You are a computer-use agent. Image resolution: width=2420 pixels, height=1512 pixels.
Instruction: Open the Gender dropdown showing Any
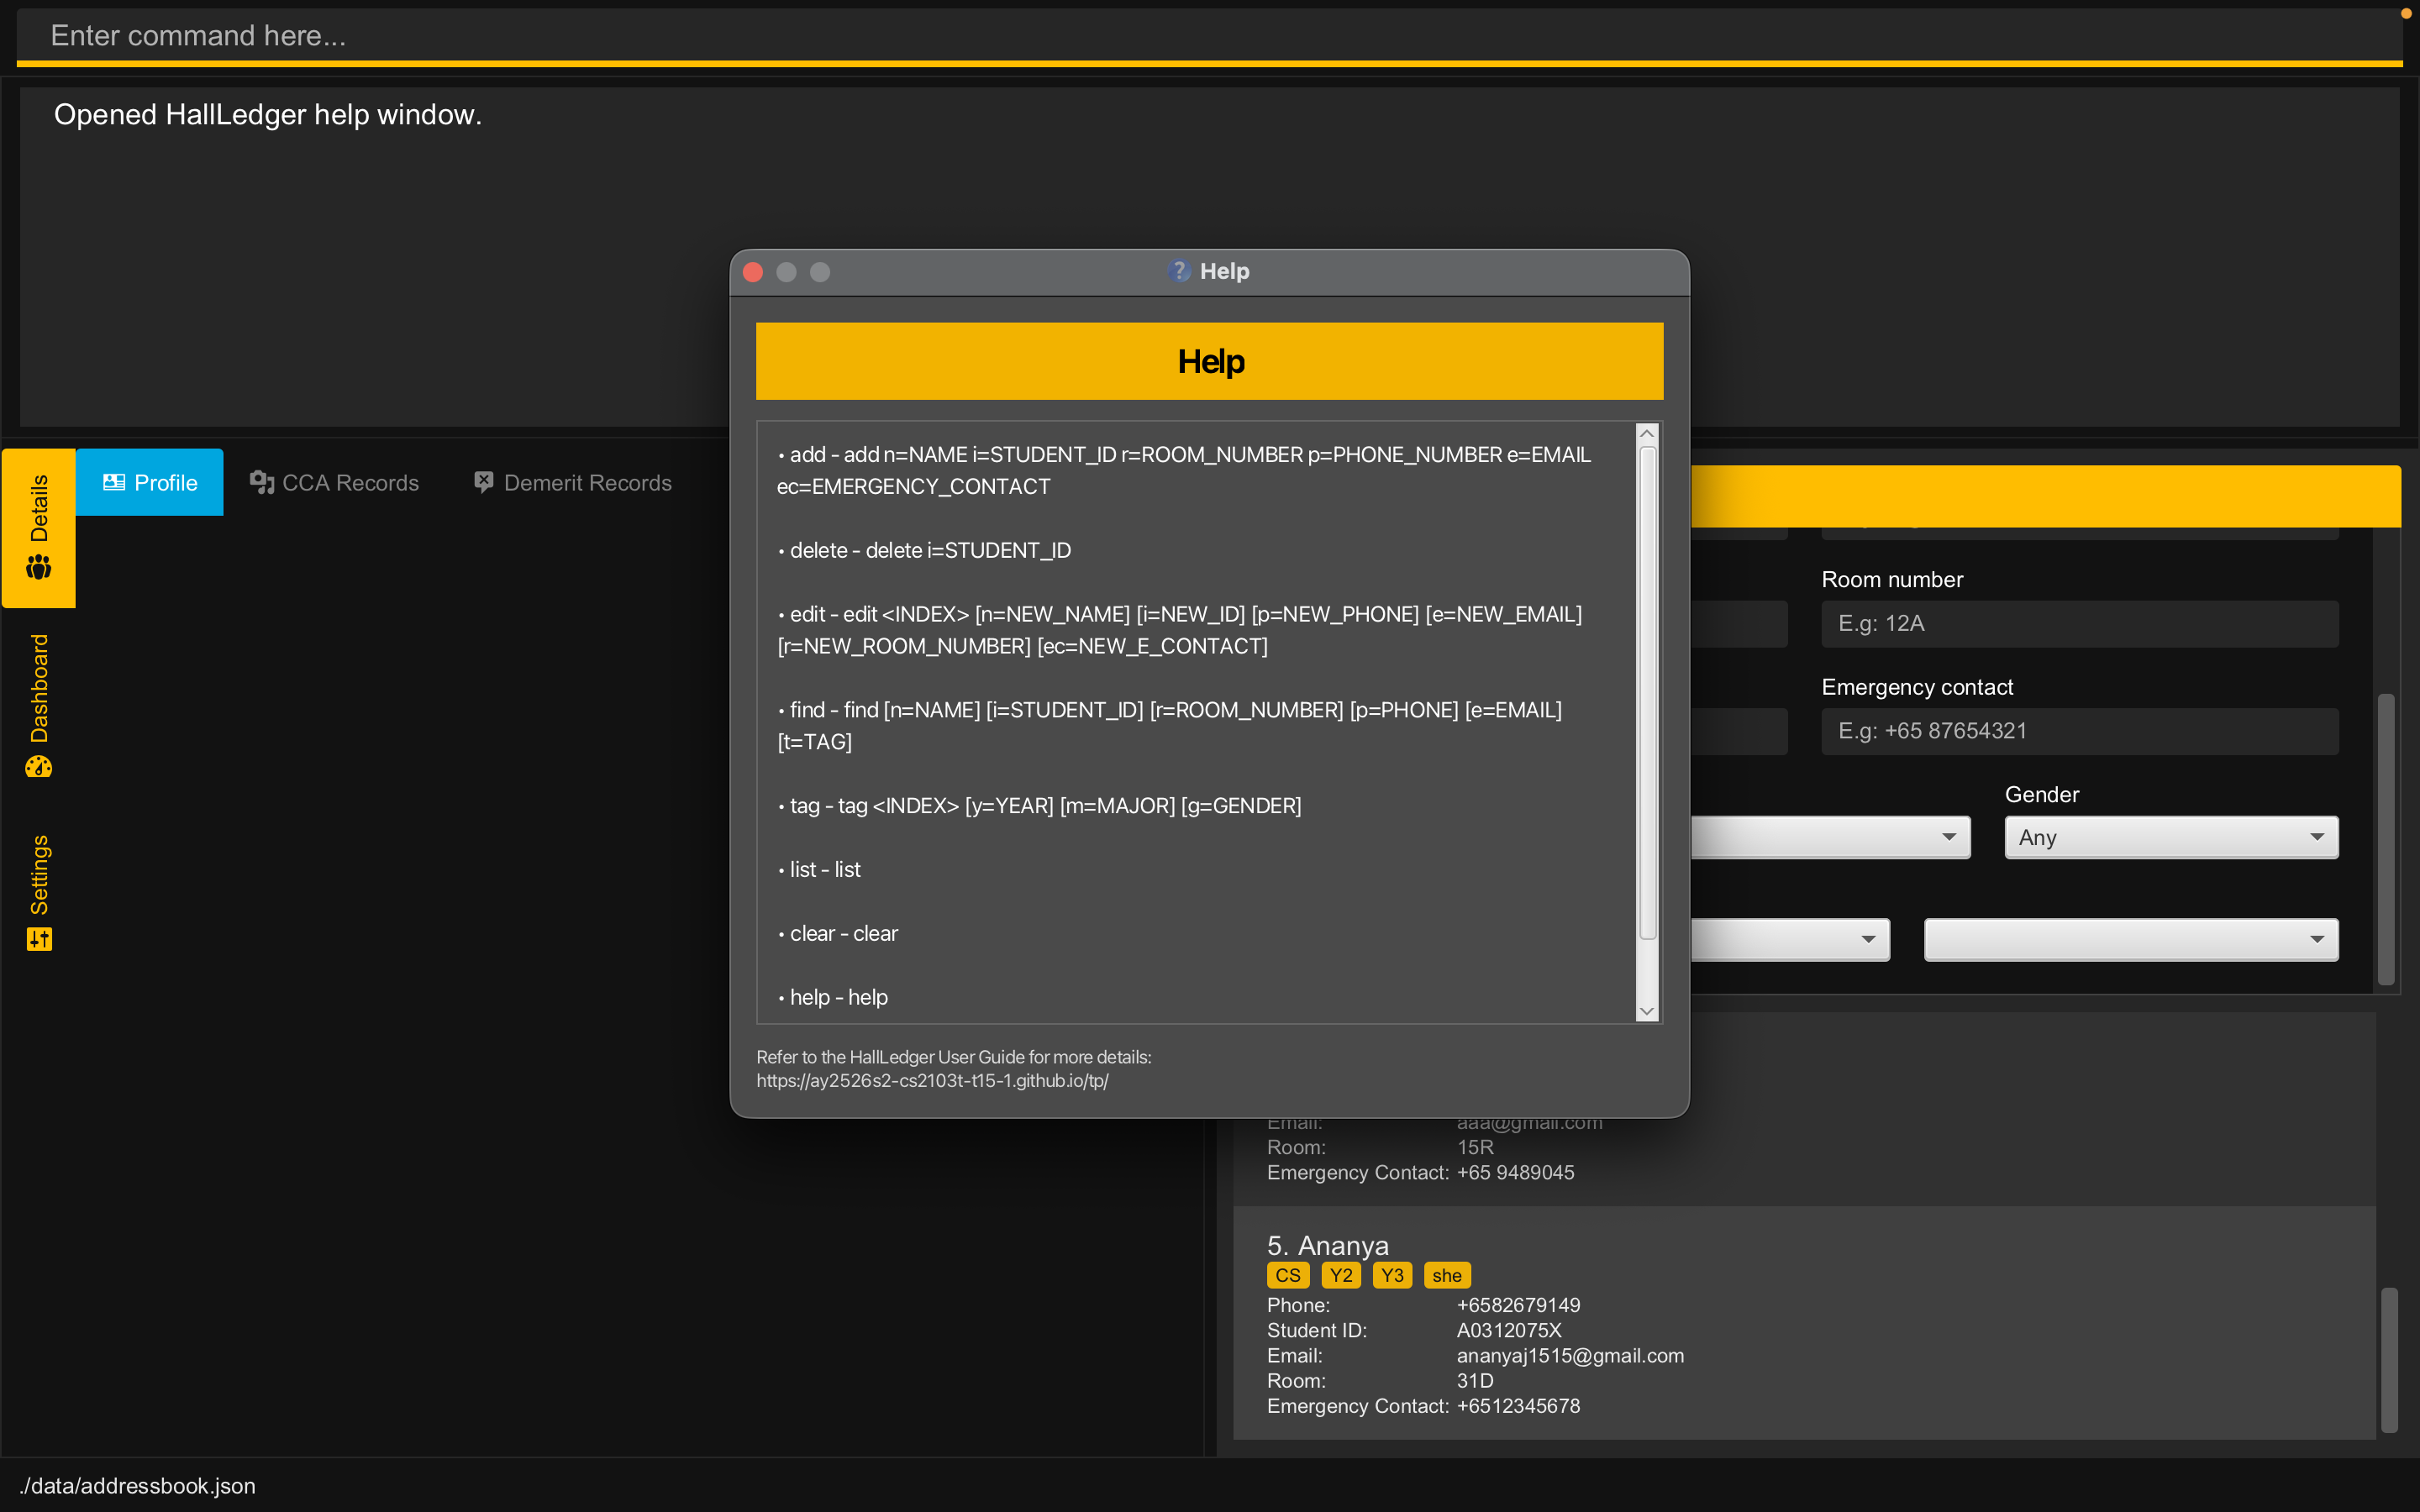pos(2170,837)
